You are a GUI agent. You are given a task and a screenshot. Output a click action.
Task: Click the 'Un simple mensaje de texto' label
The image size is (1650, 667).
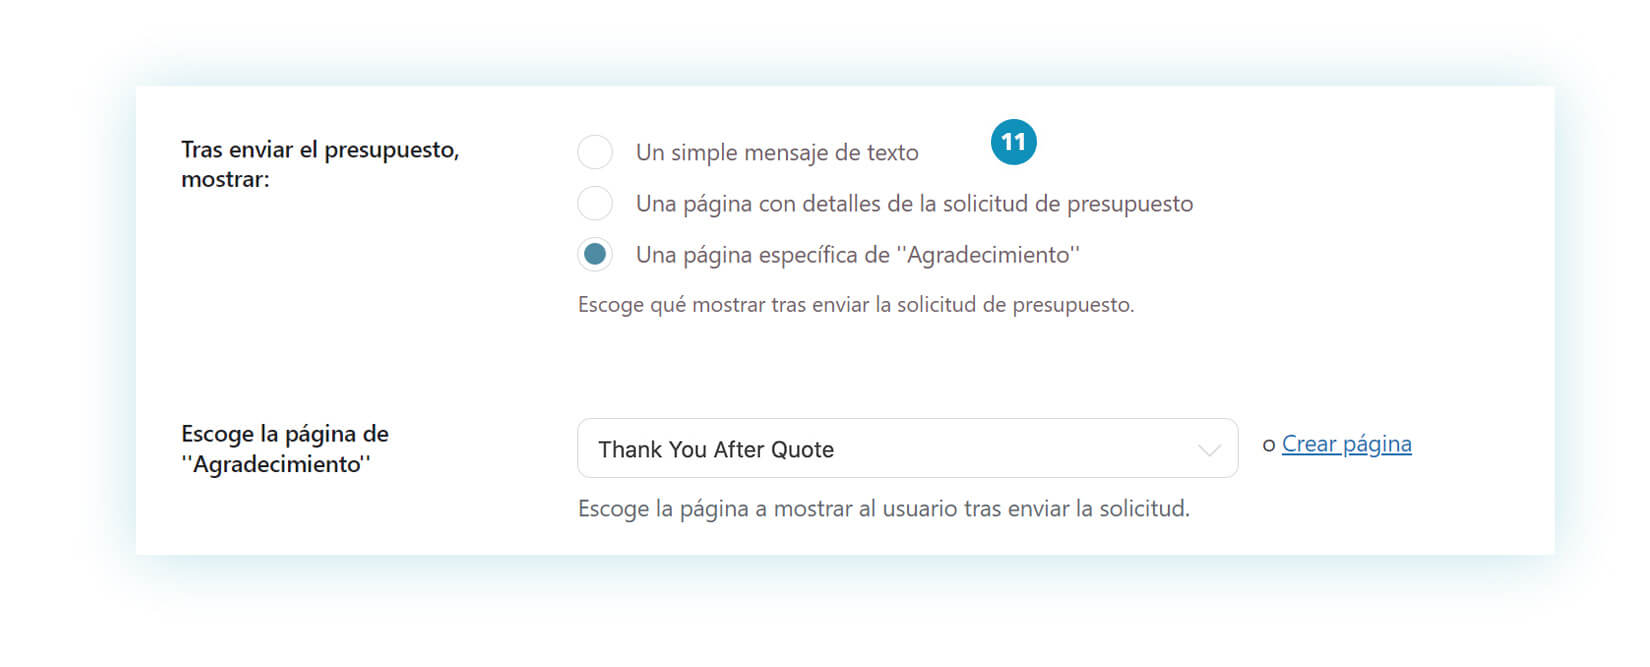click(777, 152)
